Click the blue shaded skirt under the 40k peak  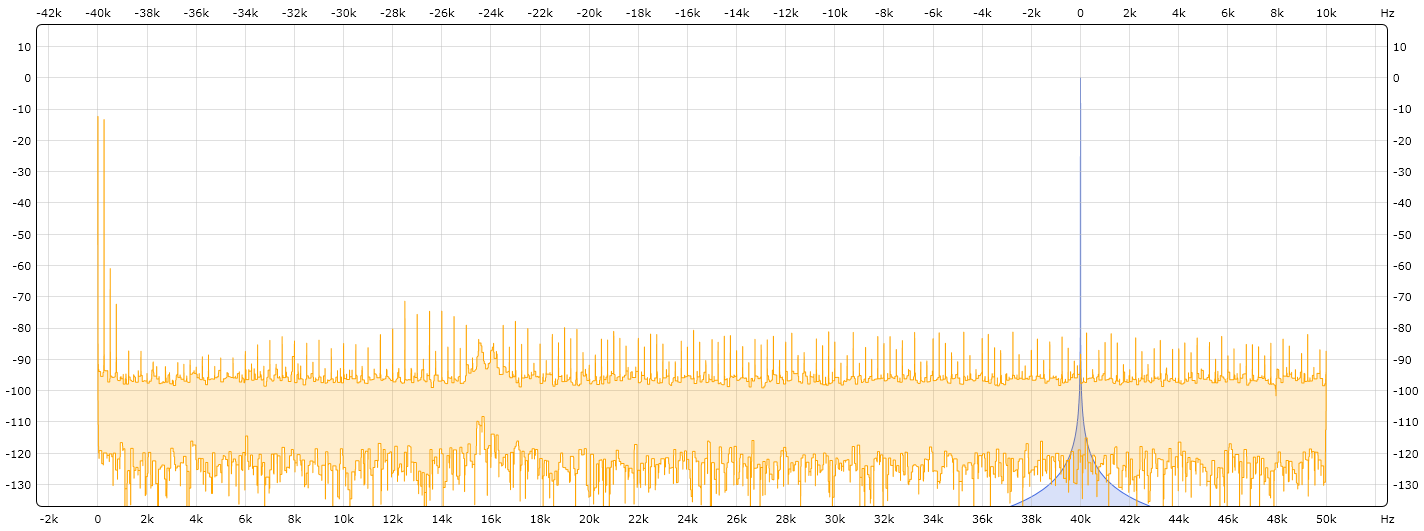(1060, 490)
